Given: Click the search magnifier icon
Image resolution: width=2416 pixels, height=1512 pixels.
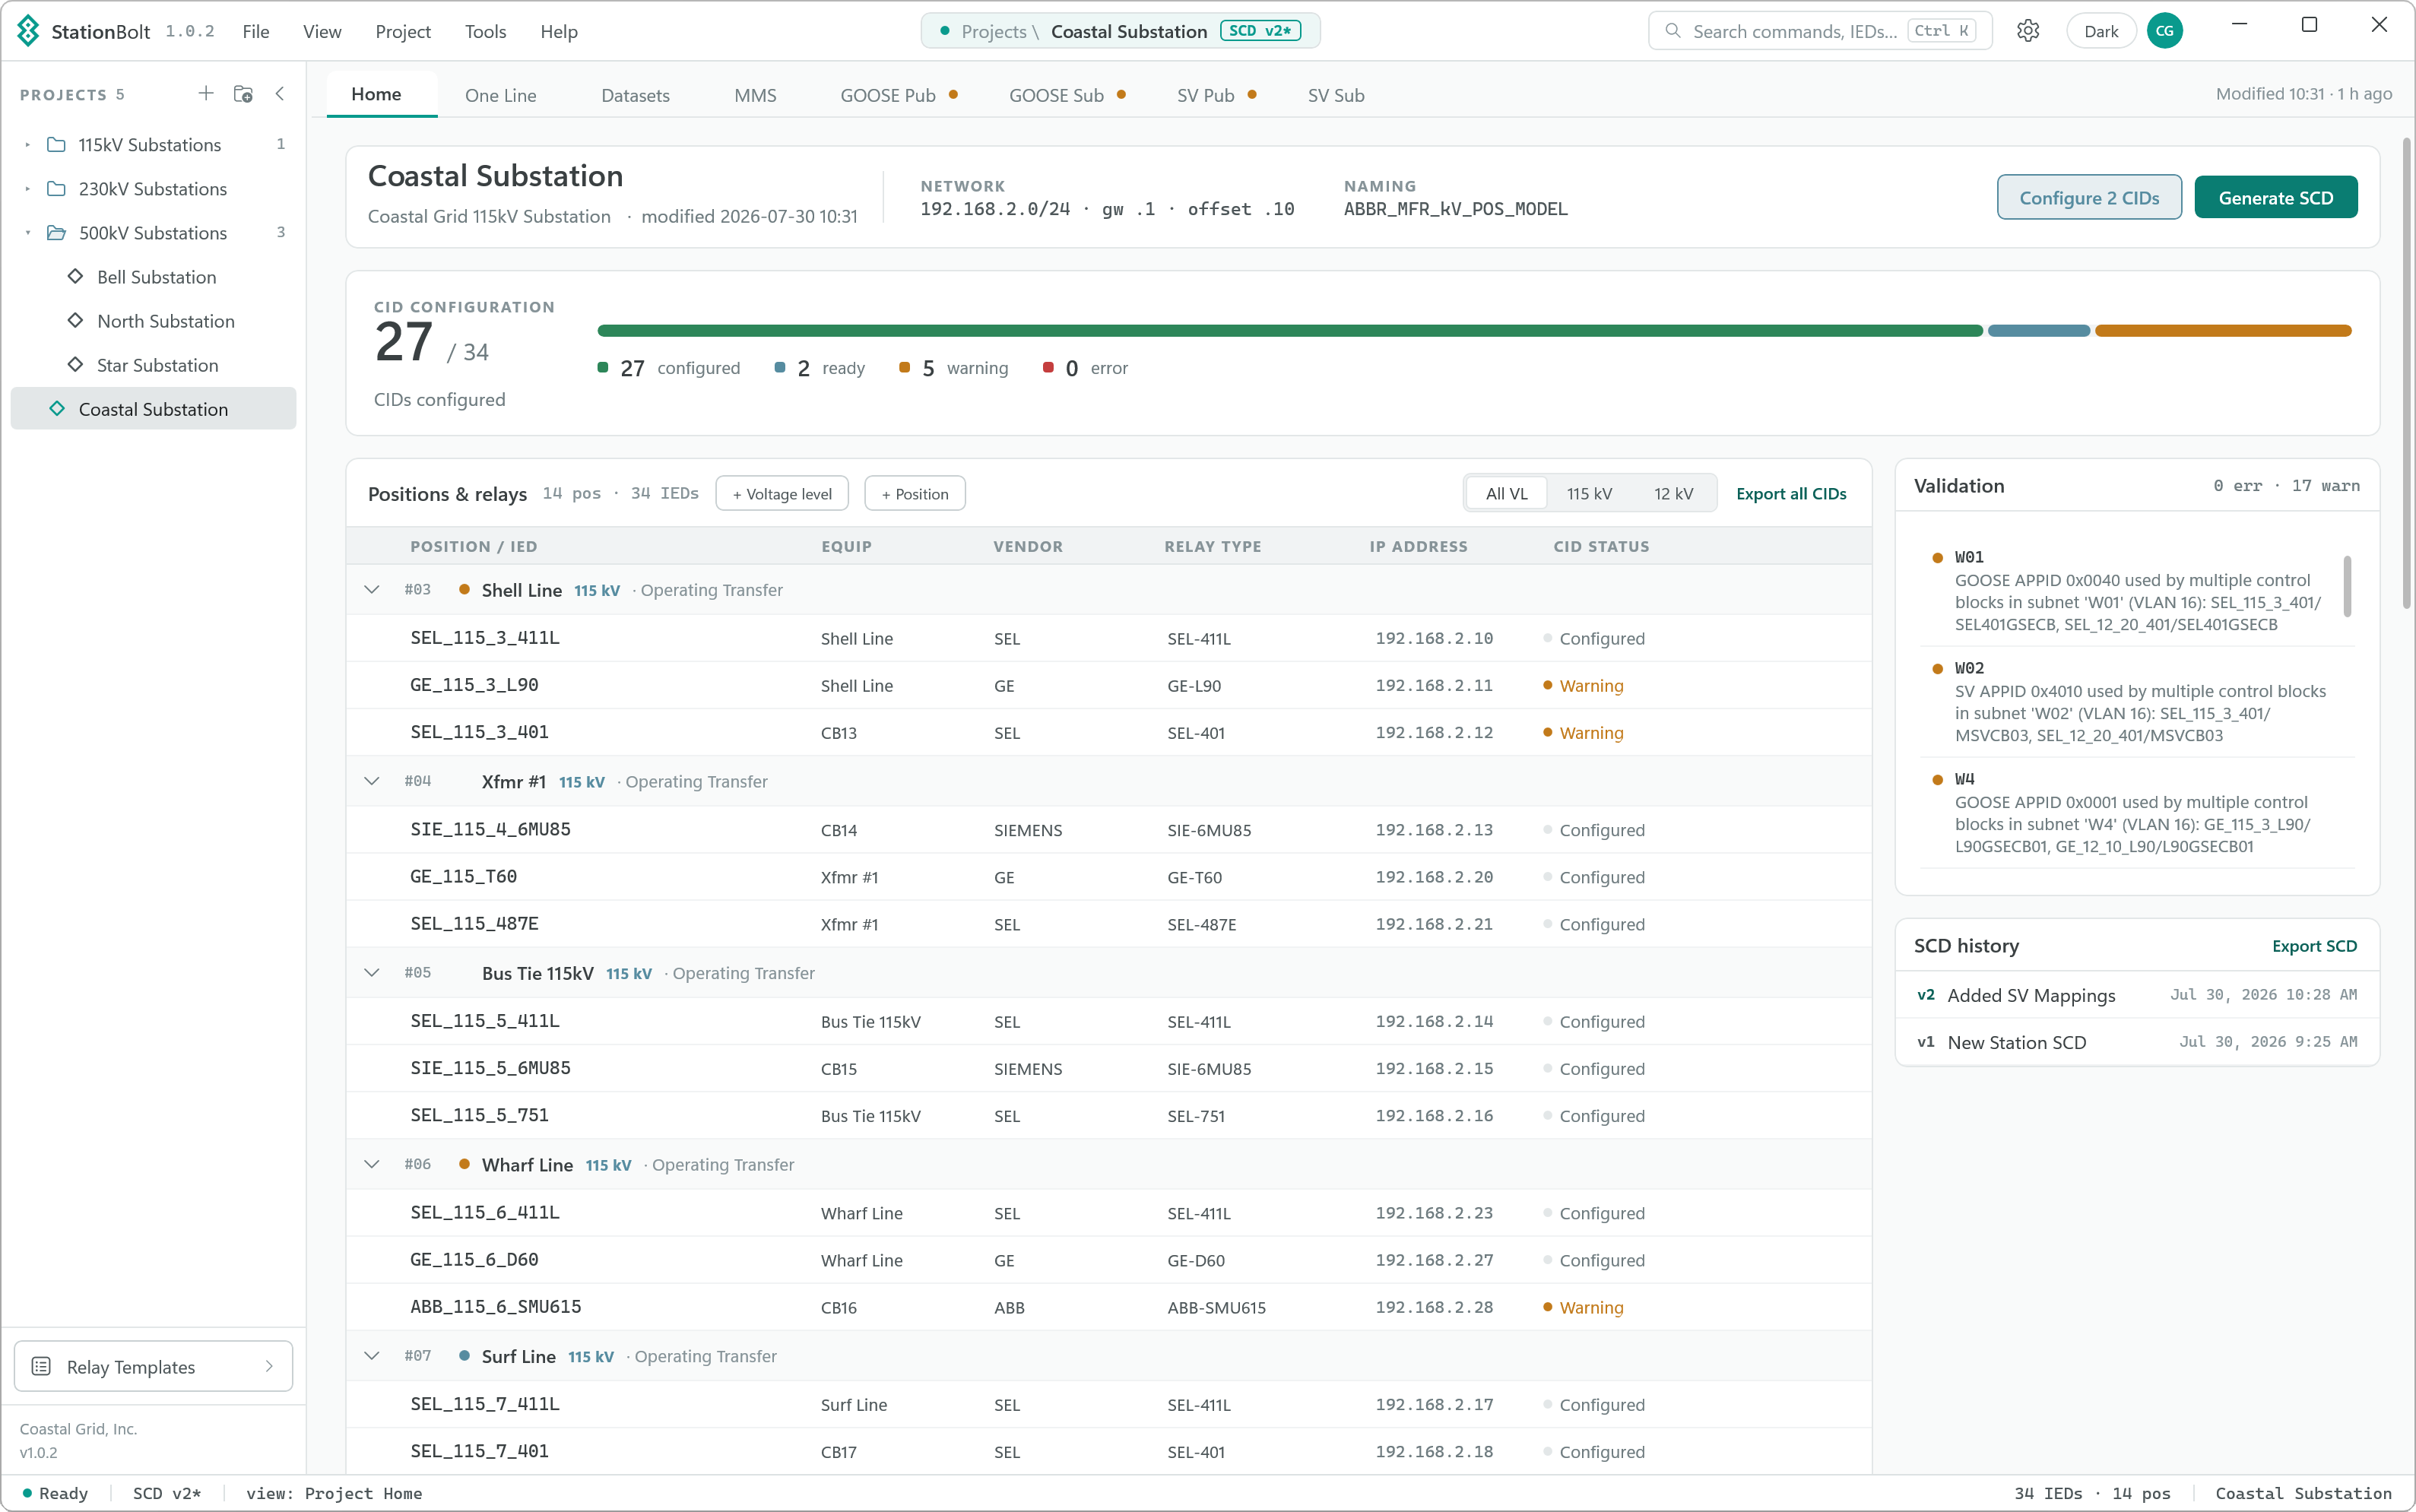Looking at the screenshot, I should [1673, 31].
